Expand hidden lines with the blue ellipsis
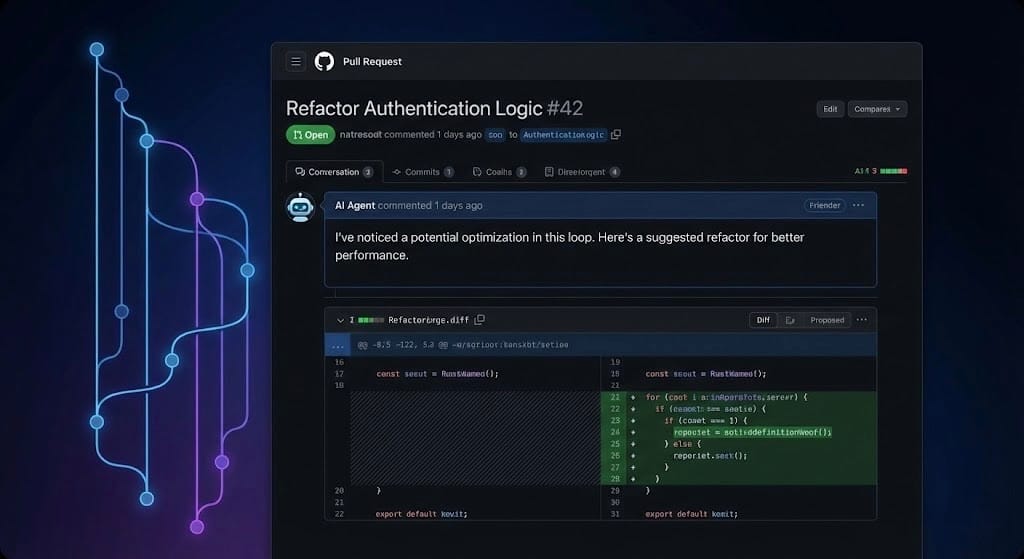Viewport: 1024px width, 559px height. click(337, 344)
